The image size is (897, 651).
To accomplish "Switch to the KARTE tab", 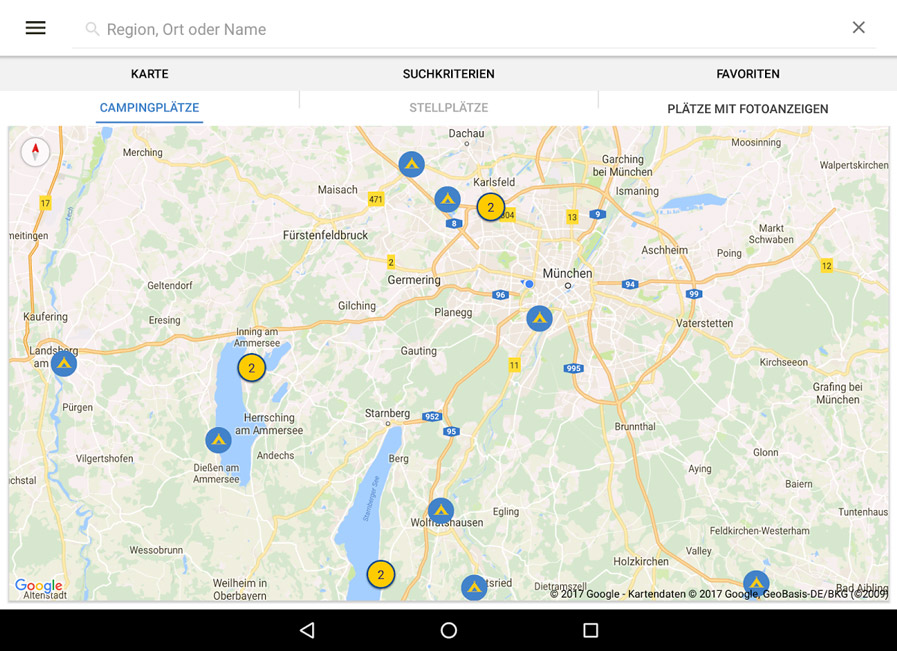I will coord(149,74).
